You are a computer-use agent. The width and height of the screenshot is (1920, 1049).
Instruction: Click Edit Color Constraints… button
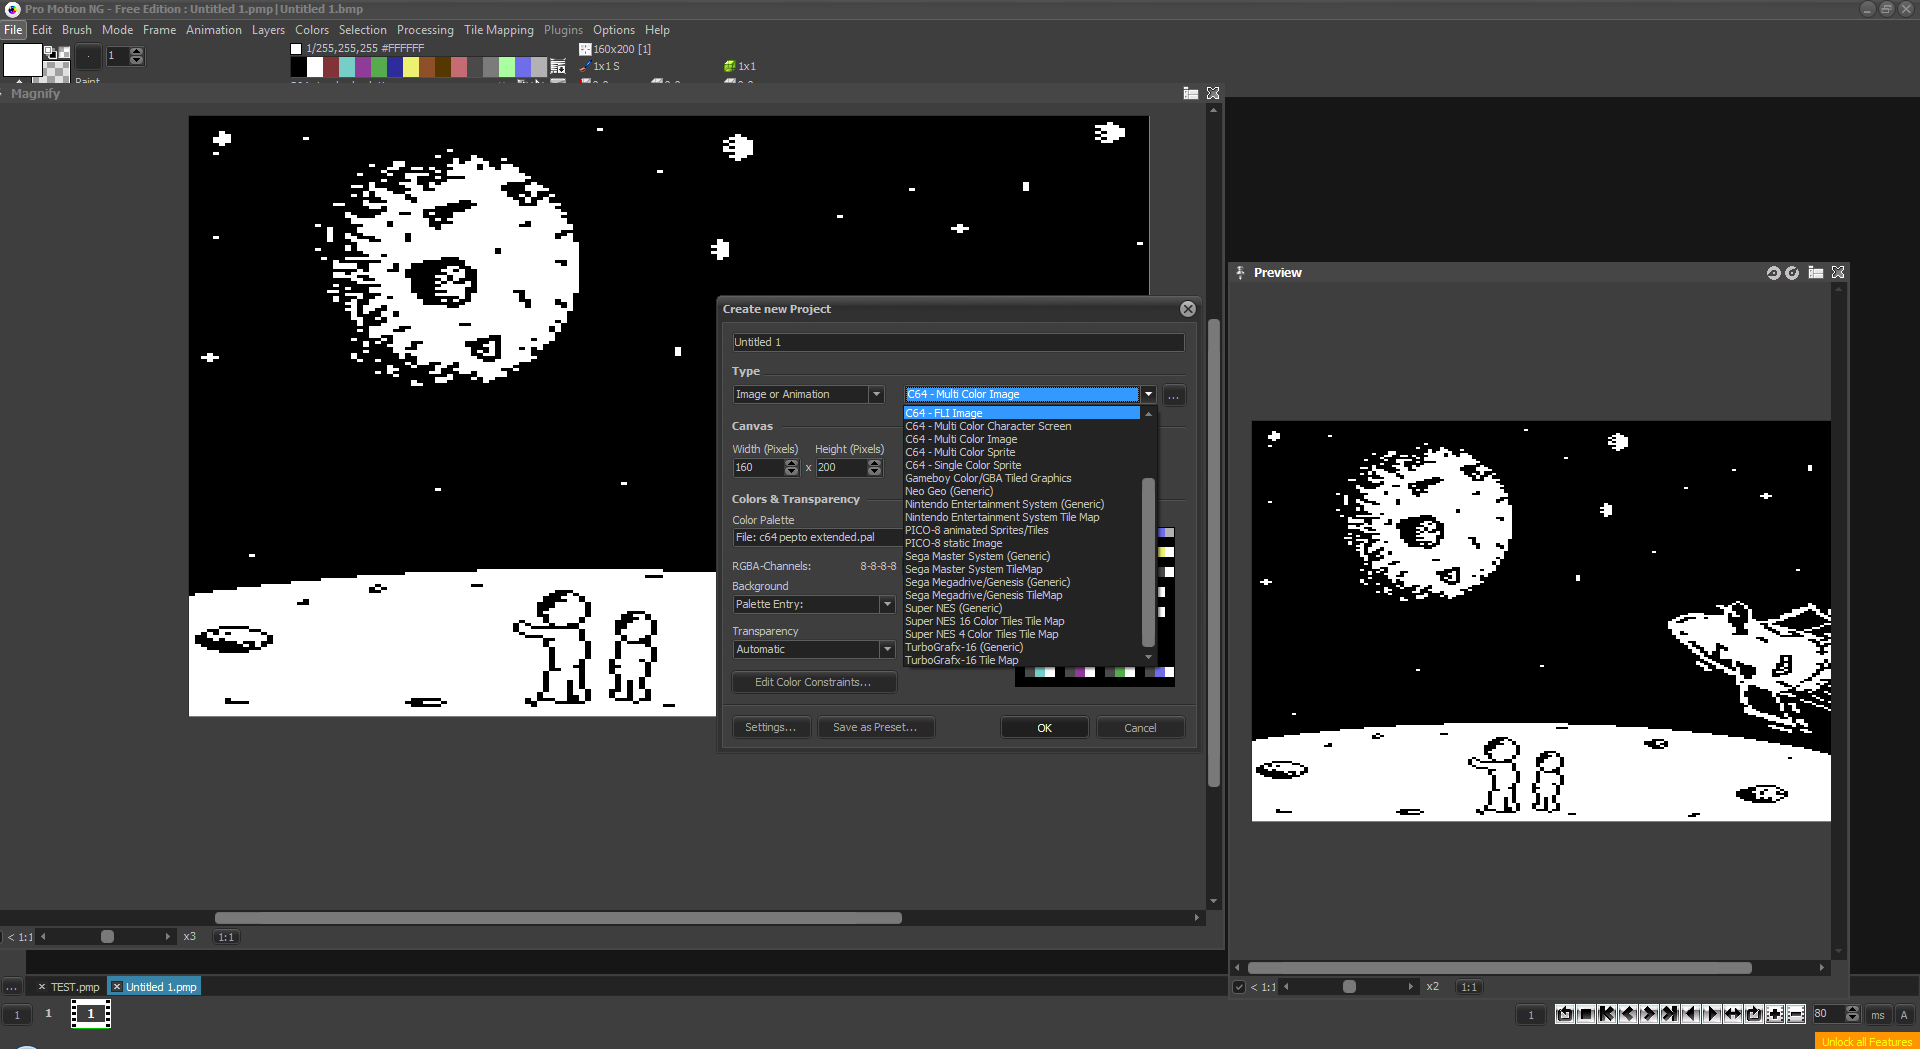(813, 683)
